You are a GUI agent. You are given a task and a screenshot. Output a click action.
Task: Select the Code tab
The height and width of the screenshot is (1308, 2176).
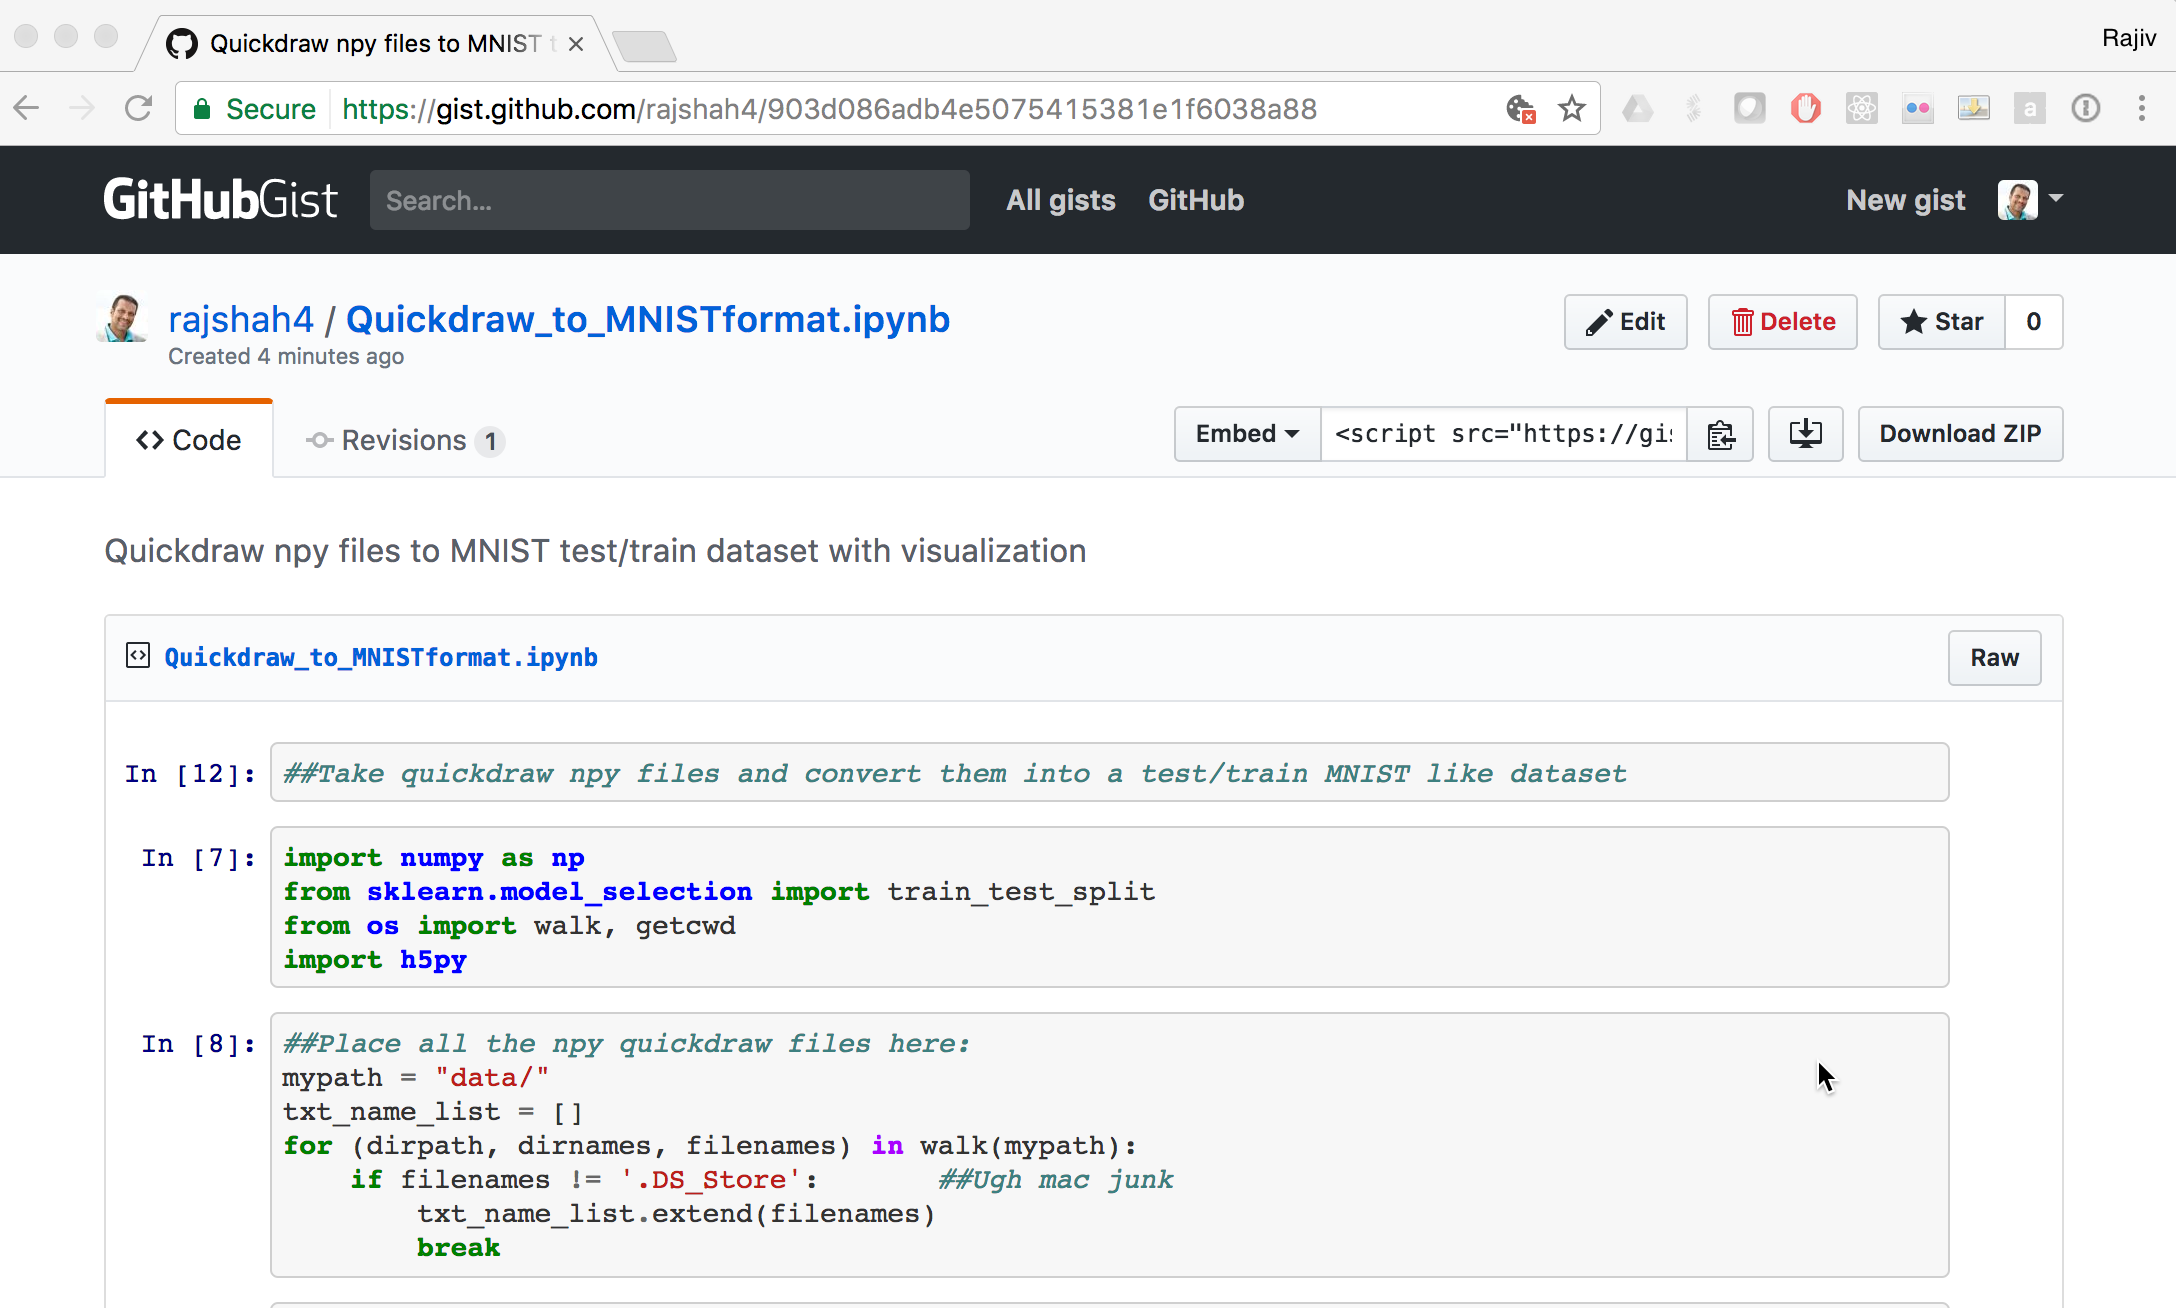pos(187,440)
